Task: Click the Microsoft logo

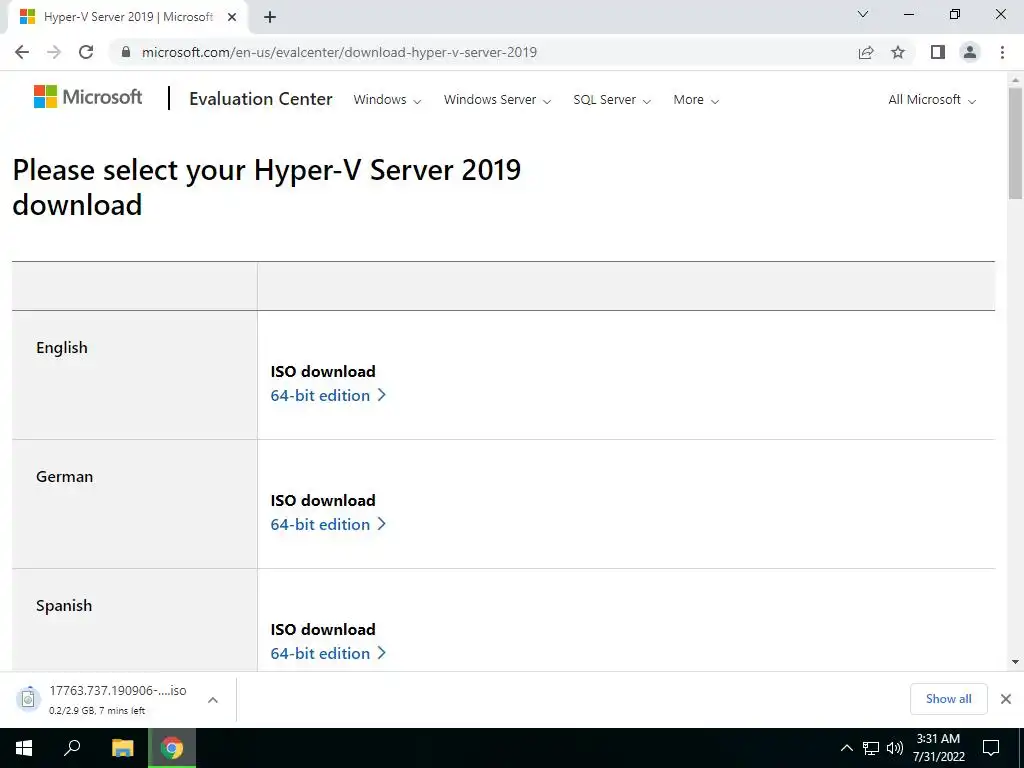Action: (x=88, y=97)
